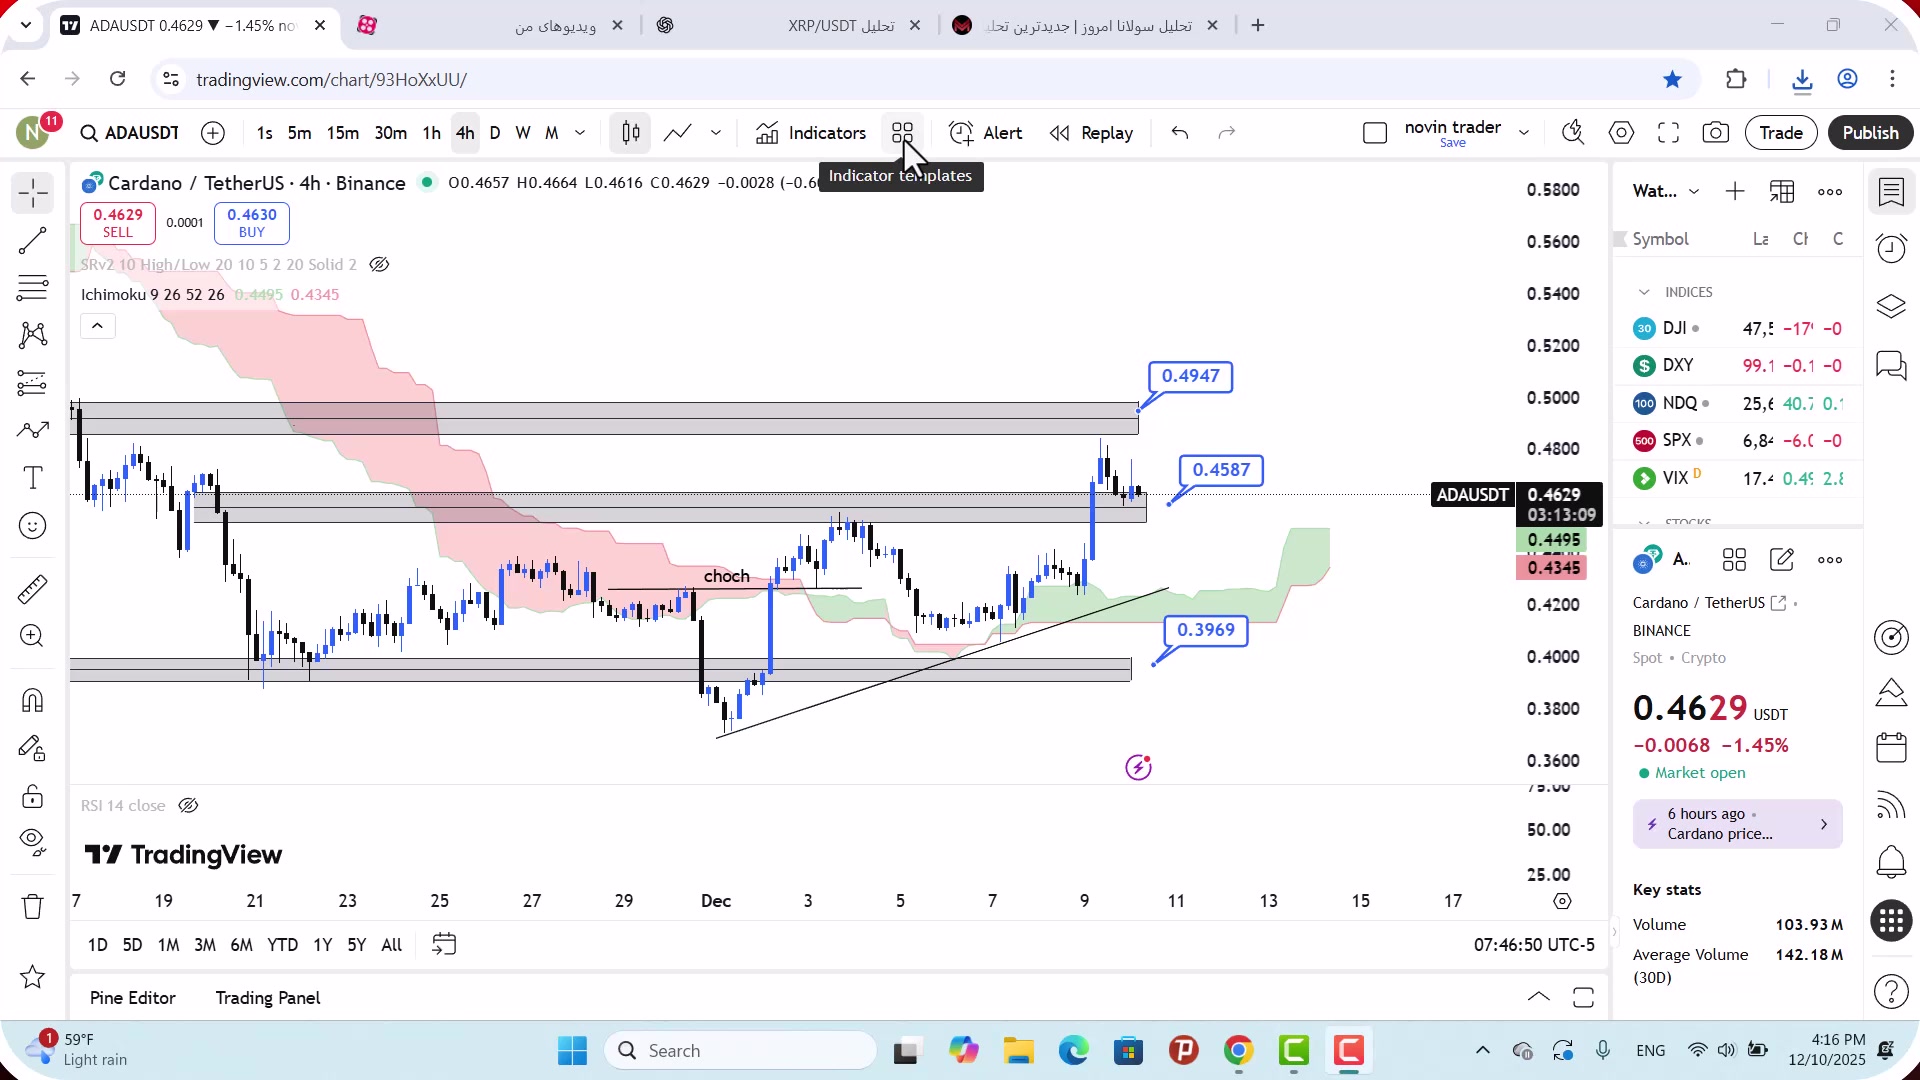Click the 0.4630 BUY button
The image size is (1920, 1080).
click(252, 223)
